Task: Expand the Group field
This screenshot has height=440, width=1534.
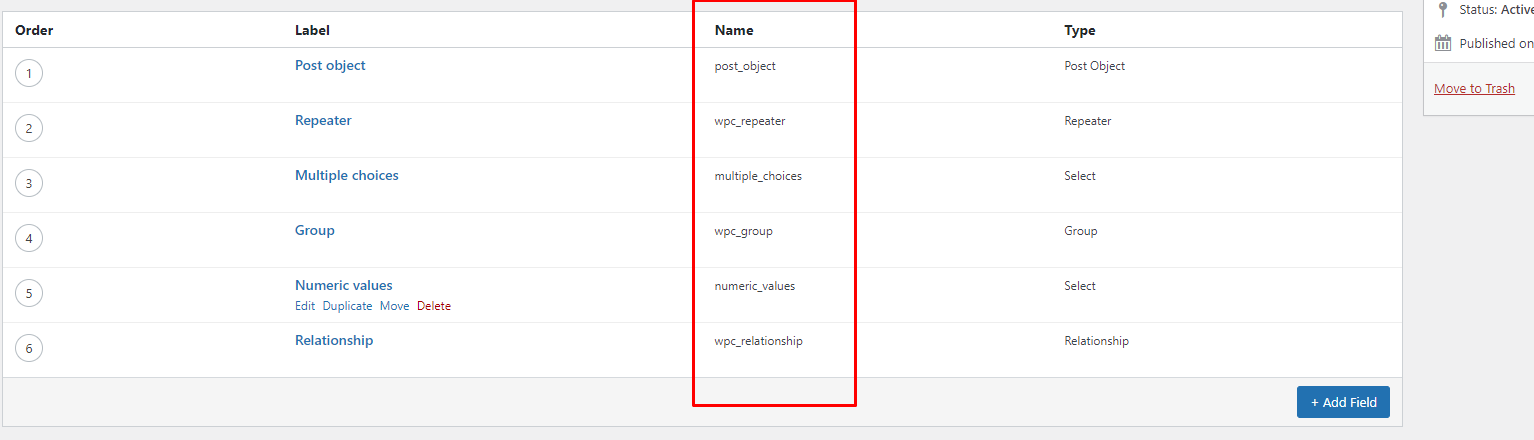Action: pos(314,230)
